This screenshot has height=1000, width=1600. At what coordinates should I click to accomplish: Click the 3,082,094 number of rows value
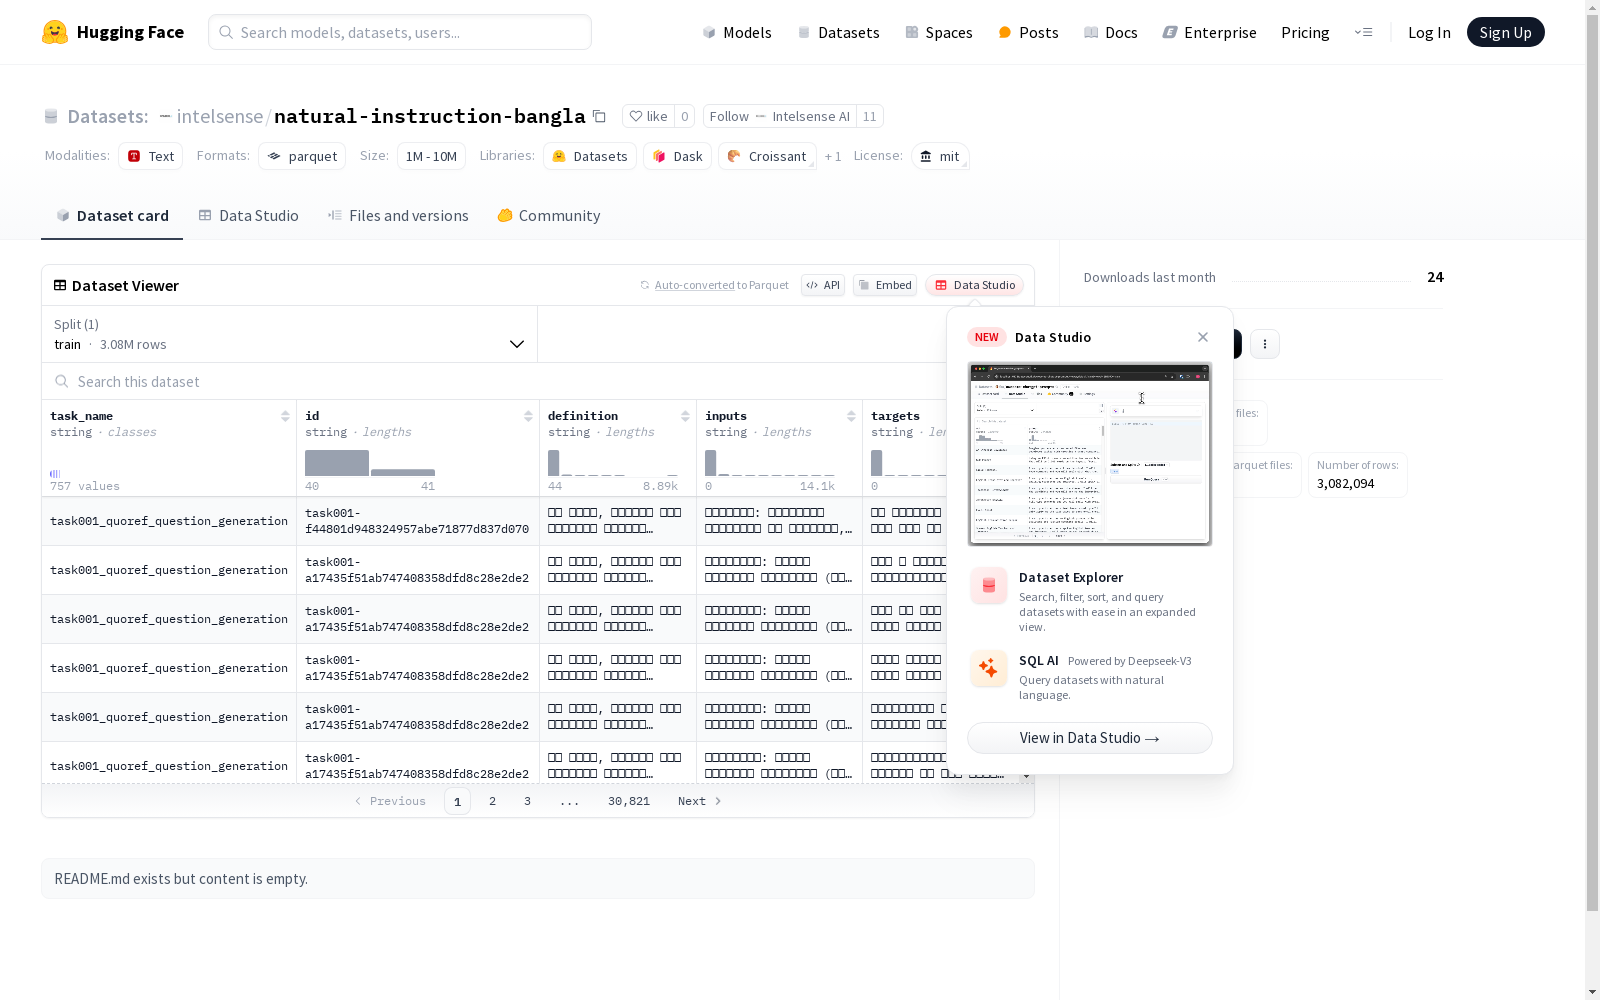click(1345, 484)
